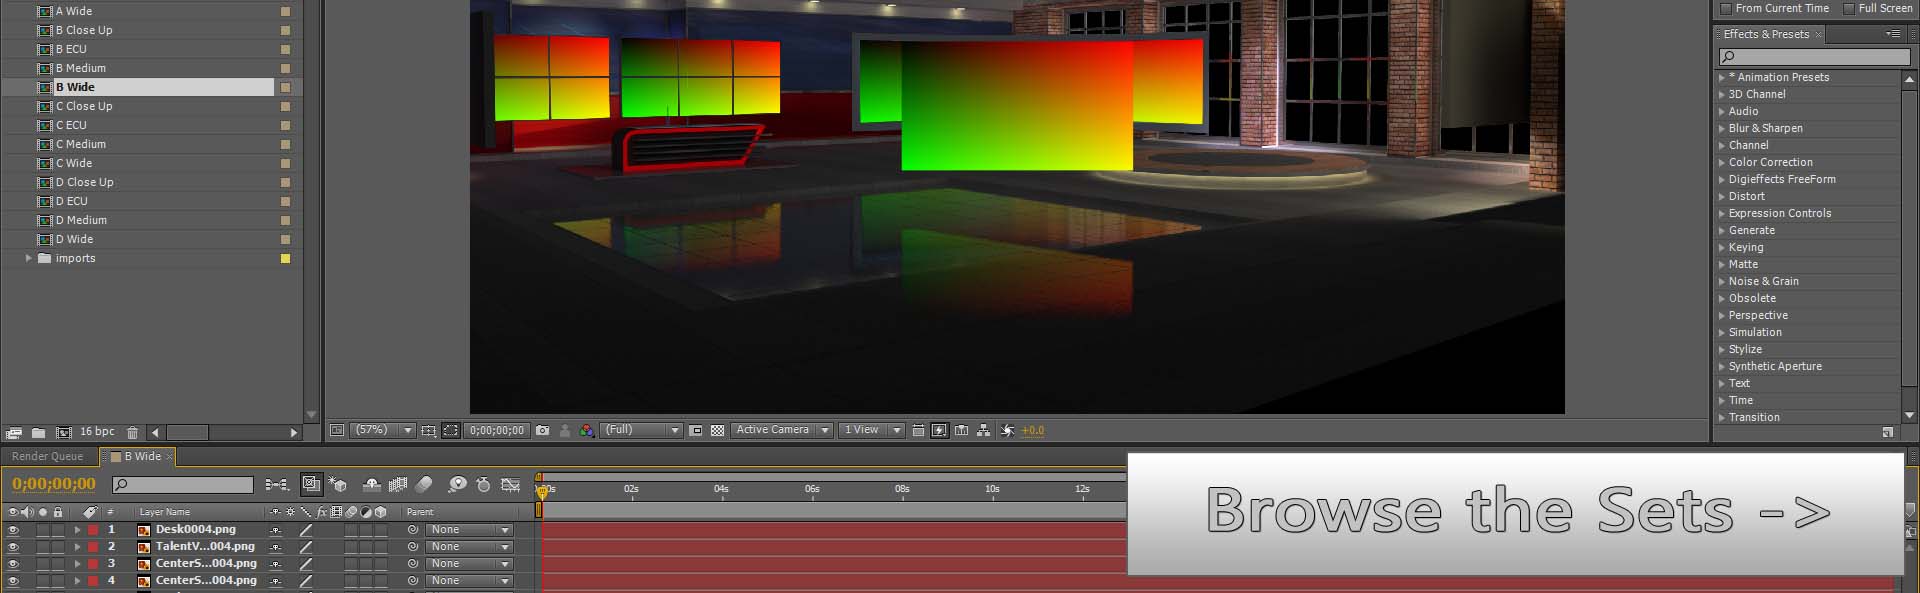The image size is (1920, 593).
Task: Click the viewer current time 0;00;00;00
Action: point(497,431)
